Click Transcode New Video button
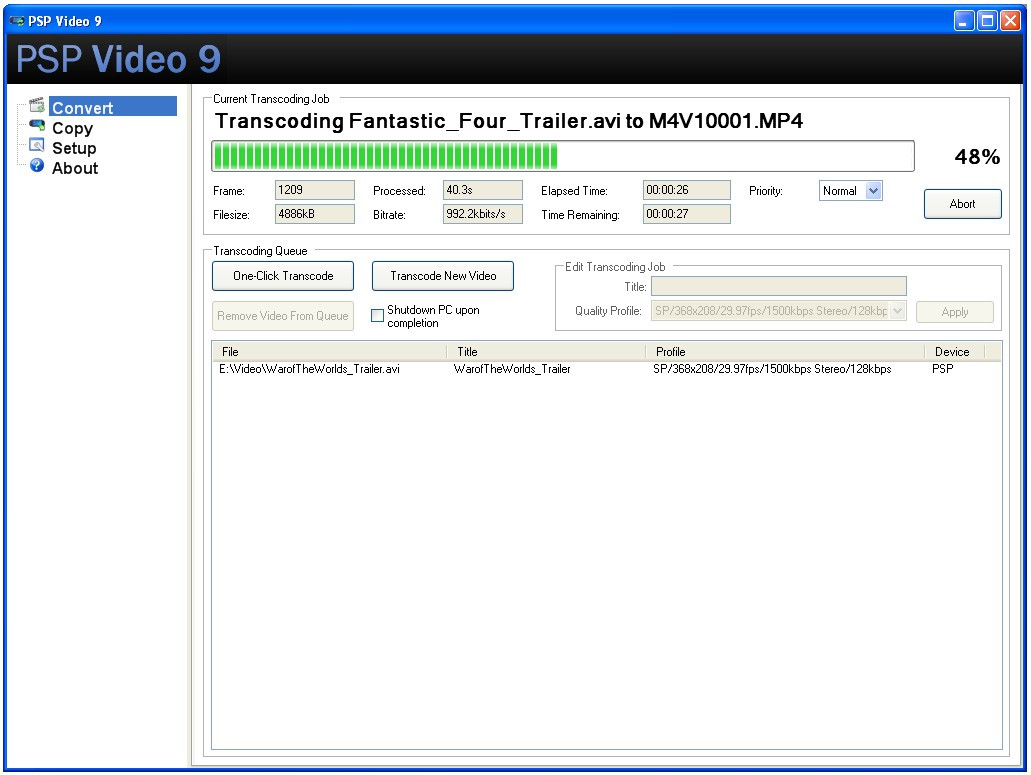 pyautogui.click(x=443, y=276)
